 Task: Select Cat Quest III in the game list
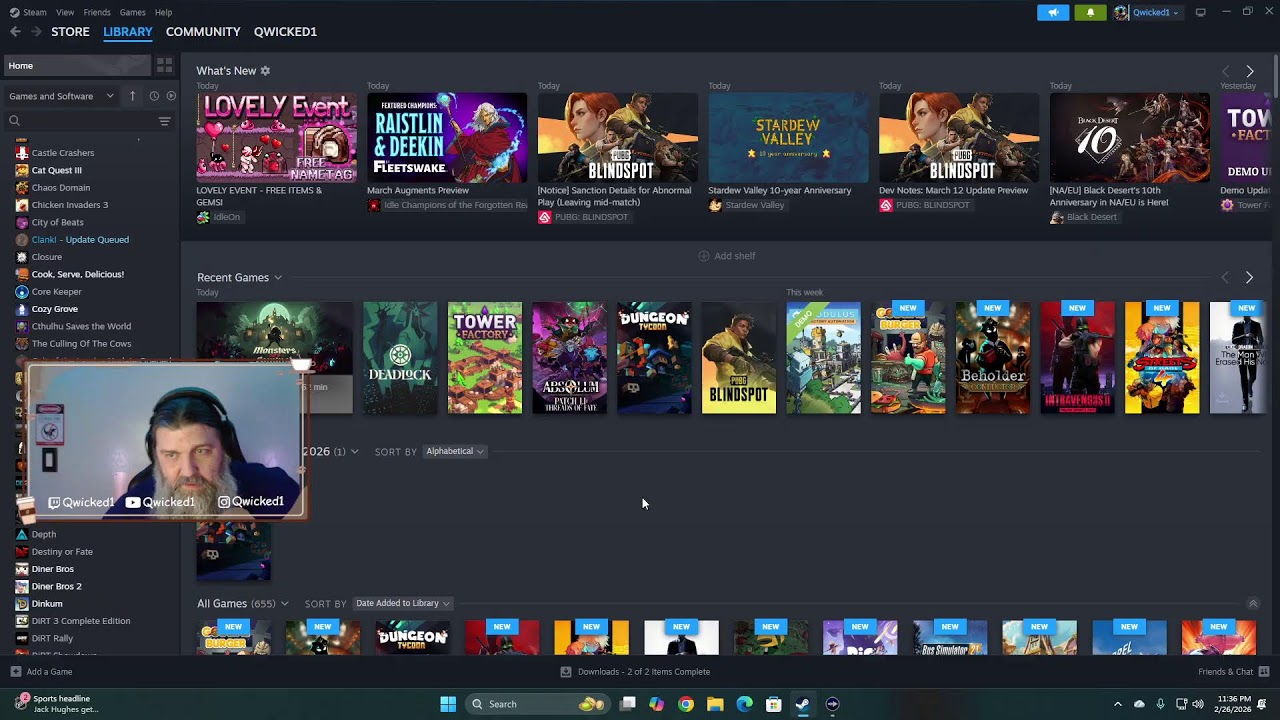56,170
